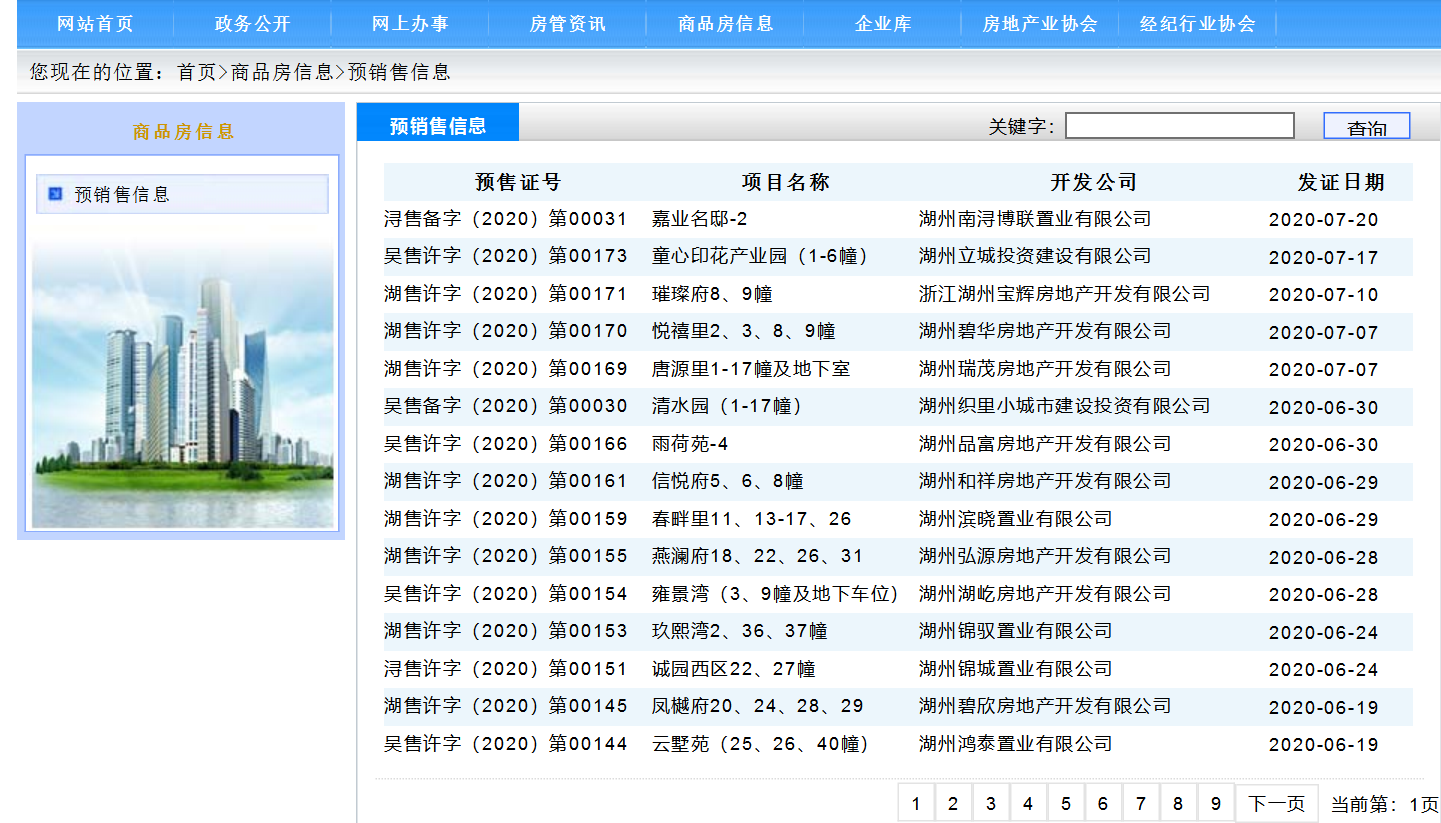
Task: Click the 项目名称 column header
Action: [786, 182]
